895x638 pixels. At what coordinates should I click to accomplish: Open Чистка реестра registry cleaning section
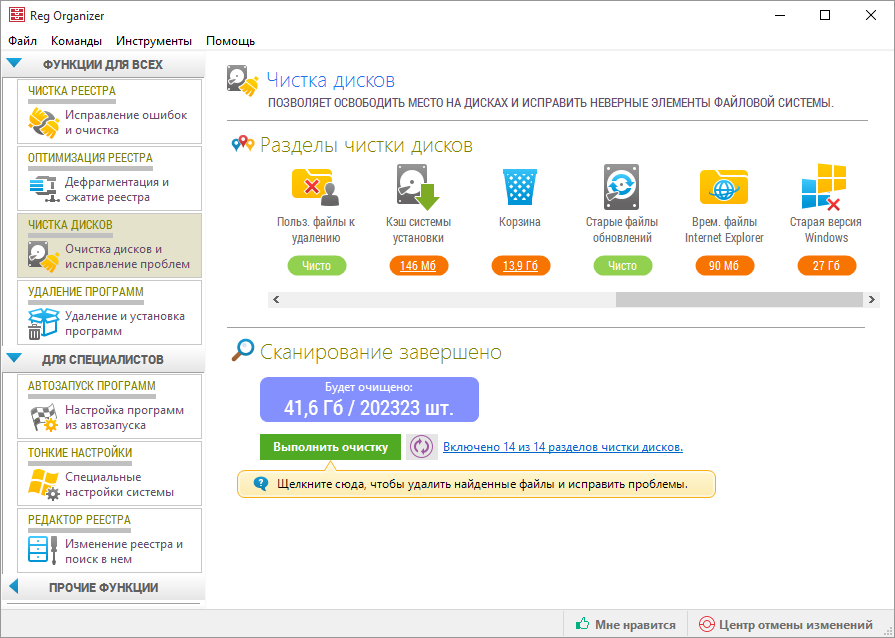(x=109, y=112)
